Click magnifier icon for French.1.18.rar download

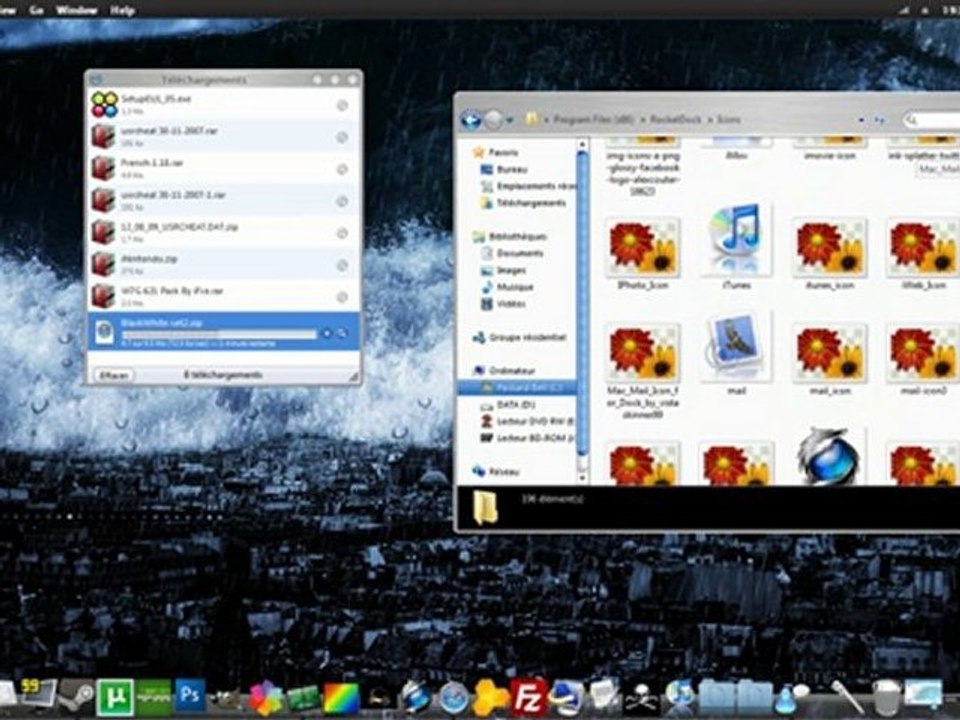342,169
